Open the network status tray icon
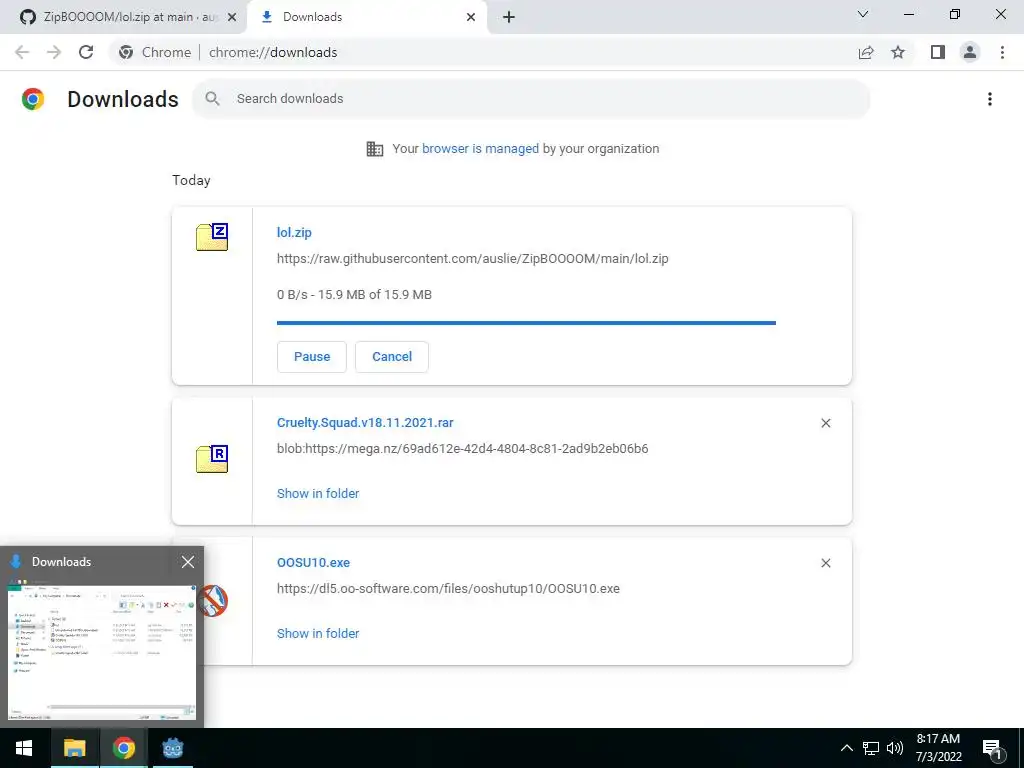Viewport: 1024px width, 768px height. tap(871, 748)
